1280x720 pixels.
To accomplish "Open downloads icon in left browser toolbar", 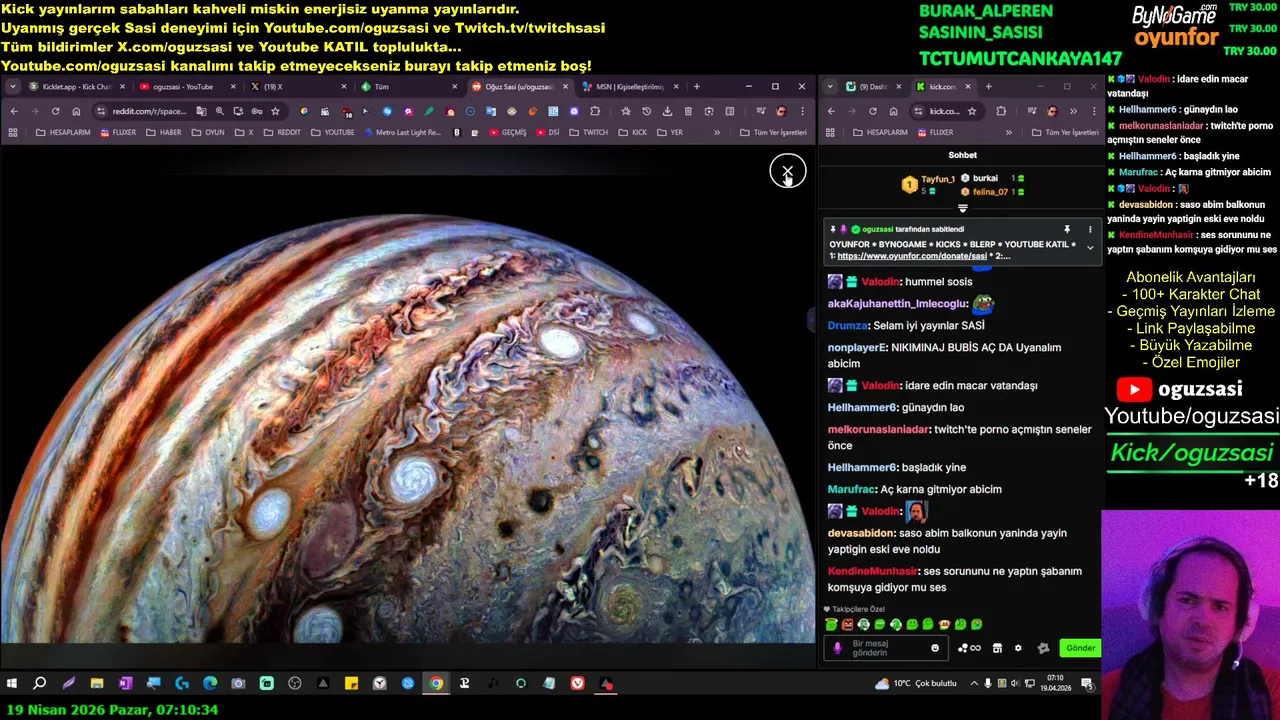I will pyautogui.click(x=667, y=111).
